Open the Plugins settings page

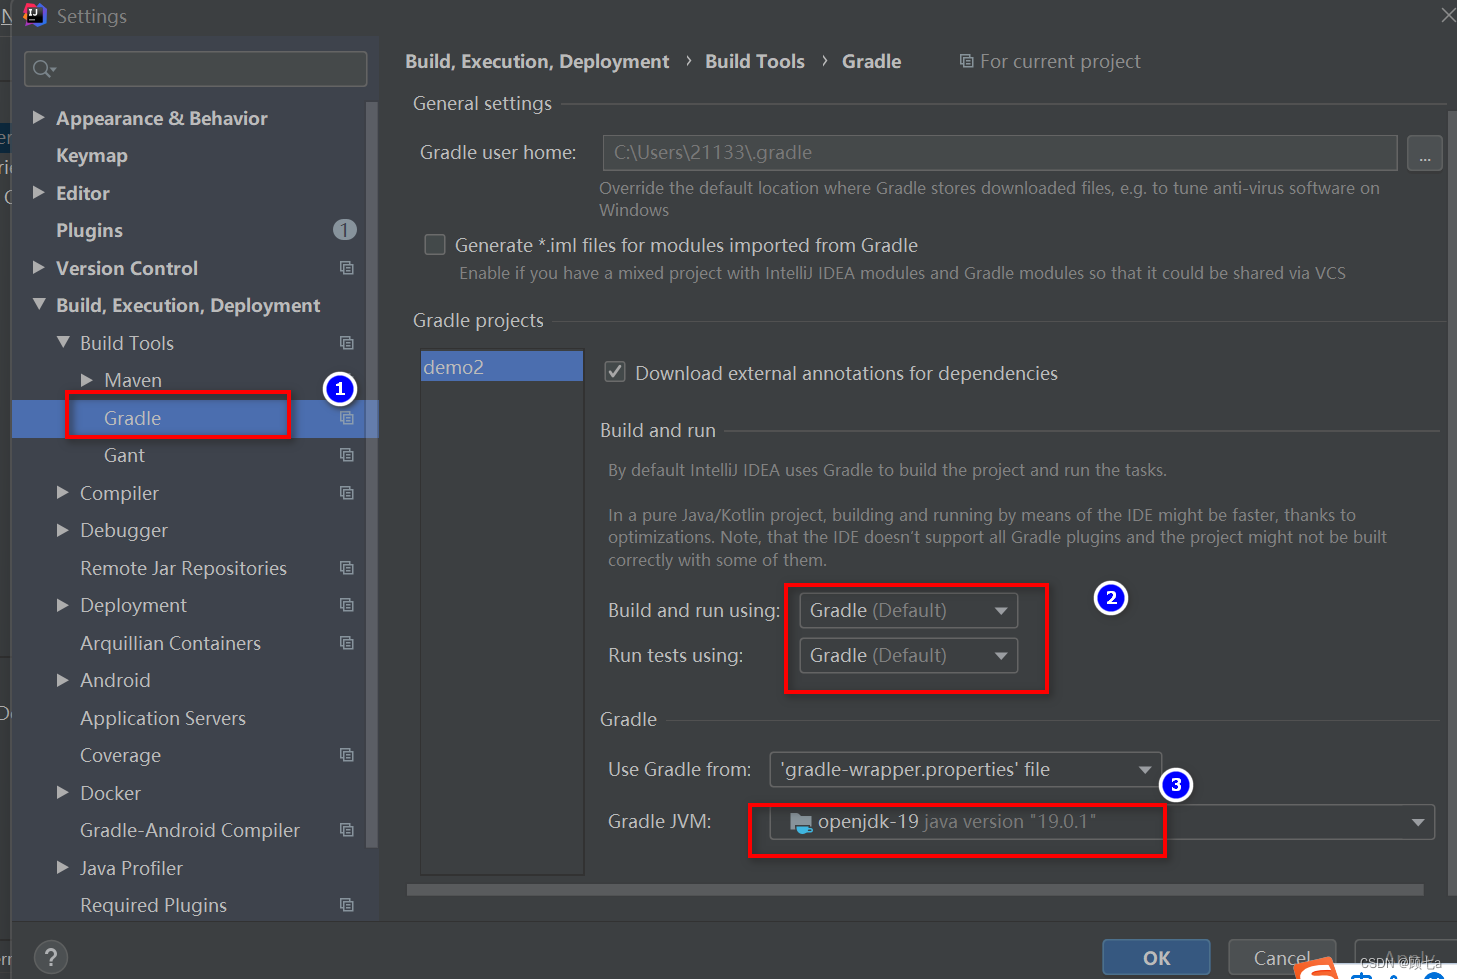pos(90,231)
